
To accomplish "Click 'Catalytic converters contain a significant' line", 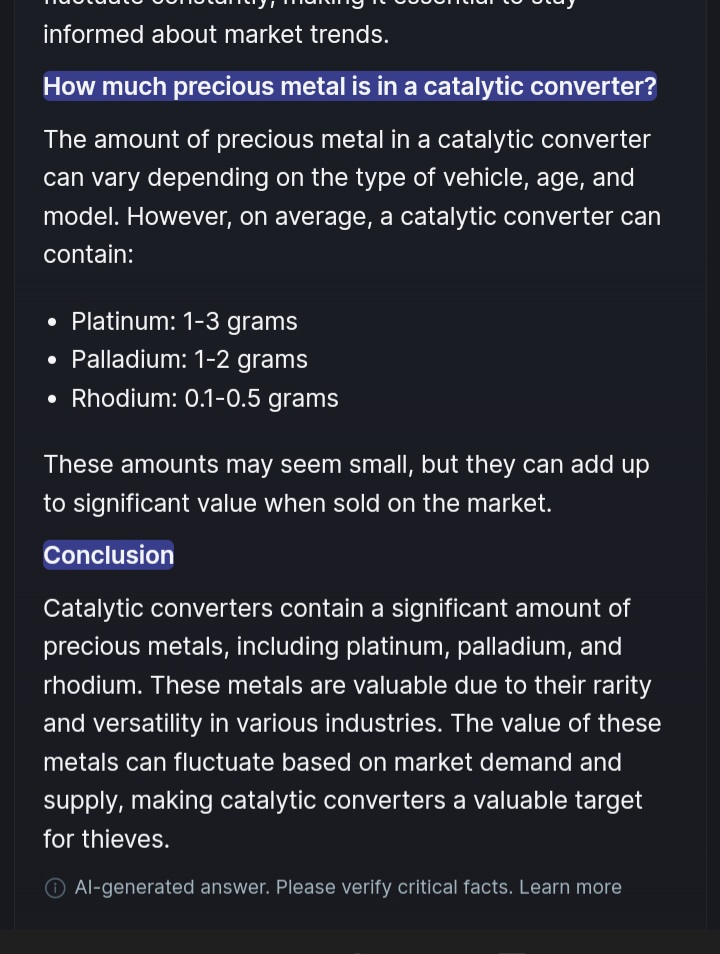I will tap(336, 608).
